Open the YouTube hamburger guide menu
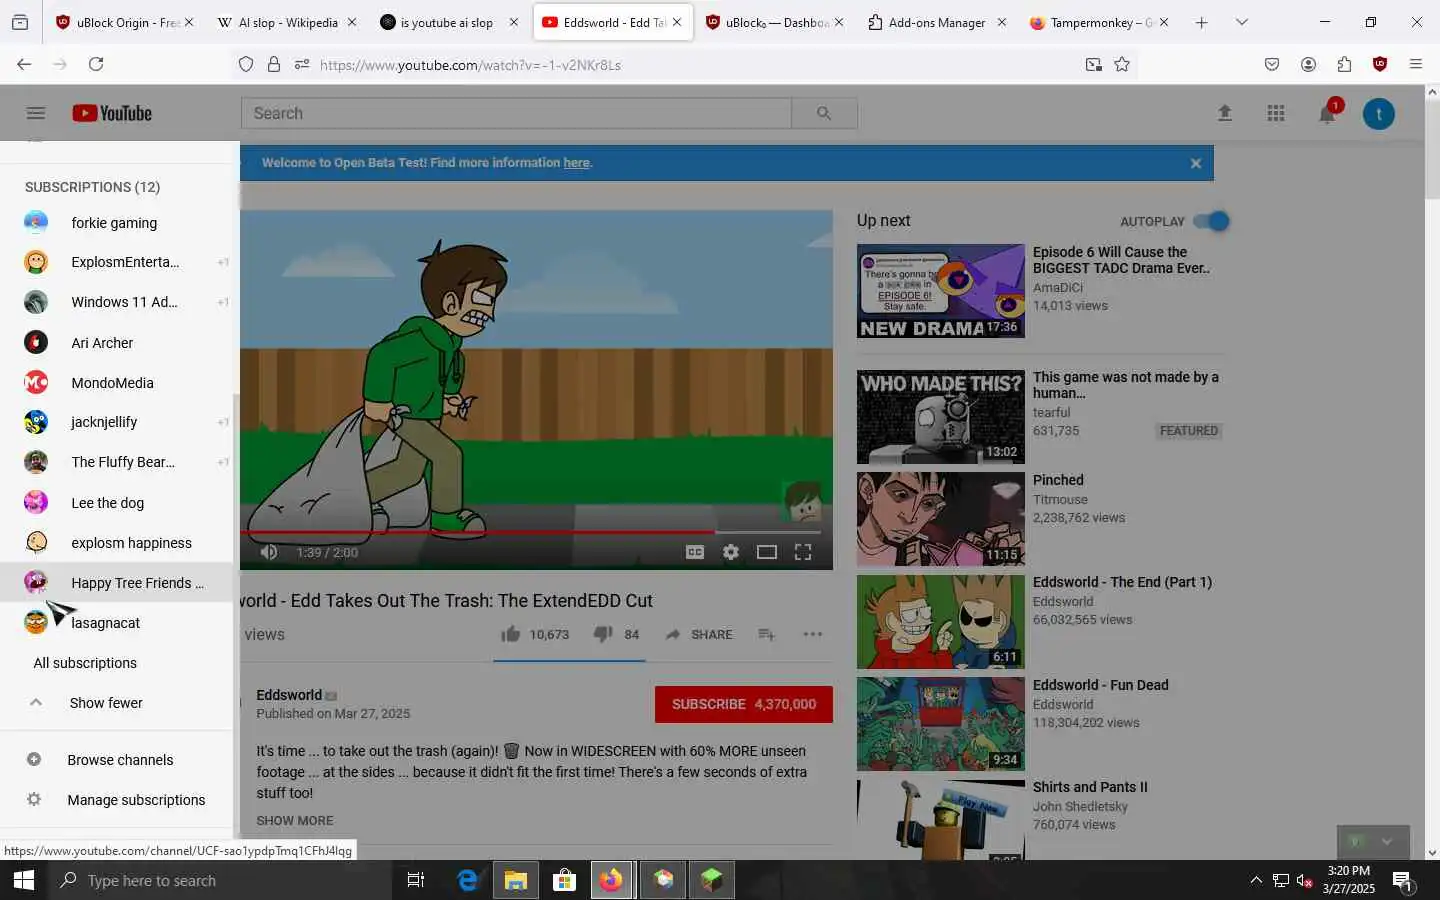The height and width of the screenshot is (900, 1440). pyautogui.click(x=36, y=113)
